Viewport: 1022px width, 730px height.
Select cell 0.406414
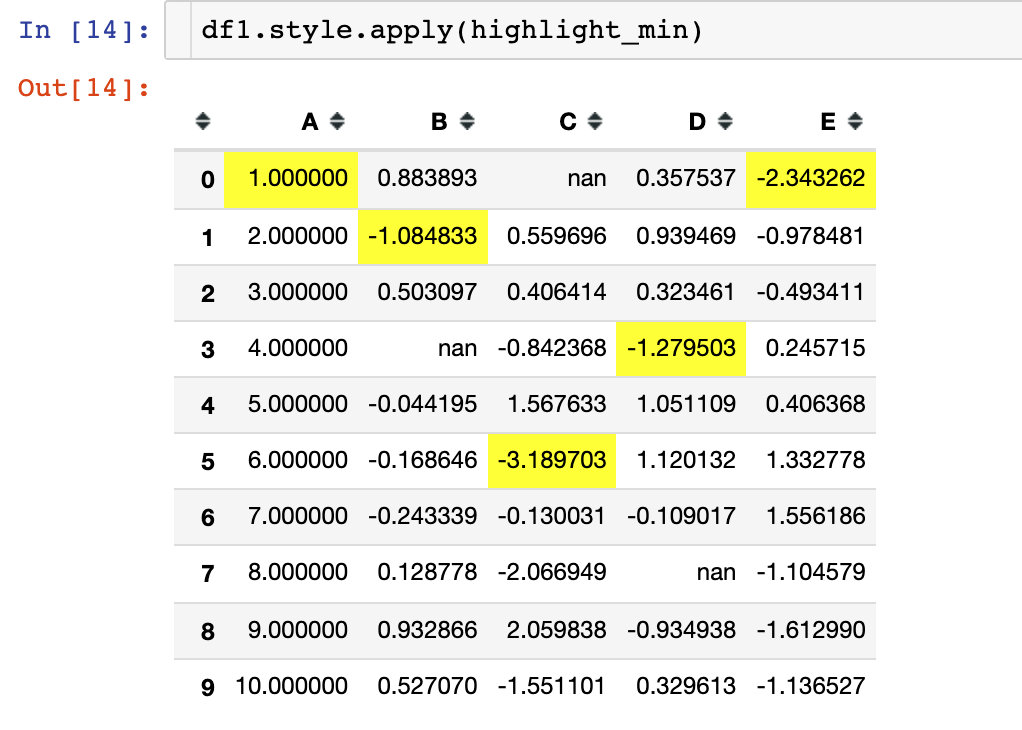click(551, 293)
